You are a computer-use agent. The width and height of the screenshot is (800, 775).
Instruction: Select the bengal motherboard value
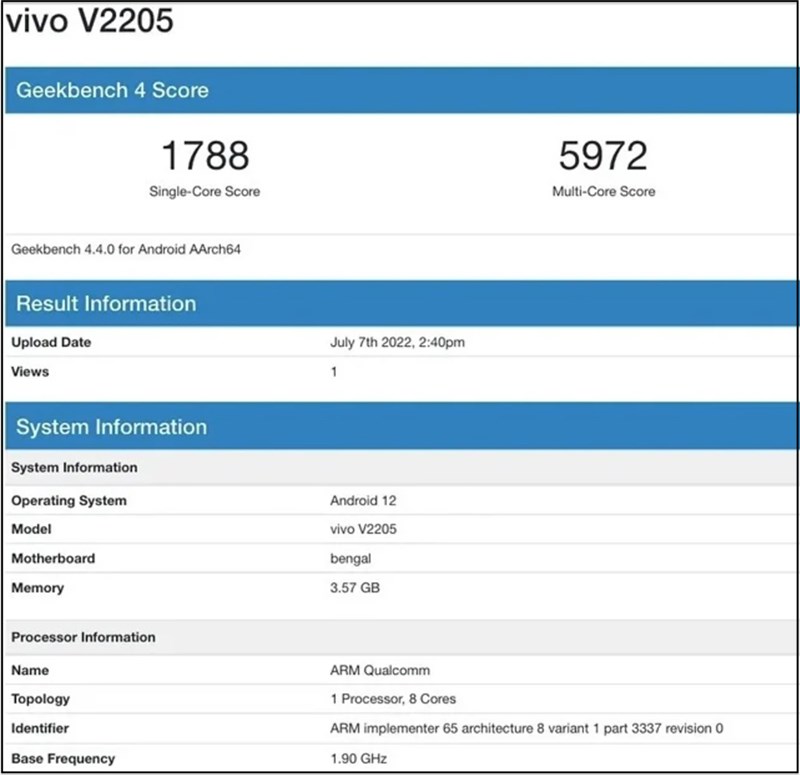351,559
